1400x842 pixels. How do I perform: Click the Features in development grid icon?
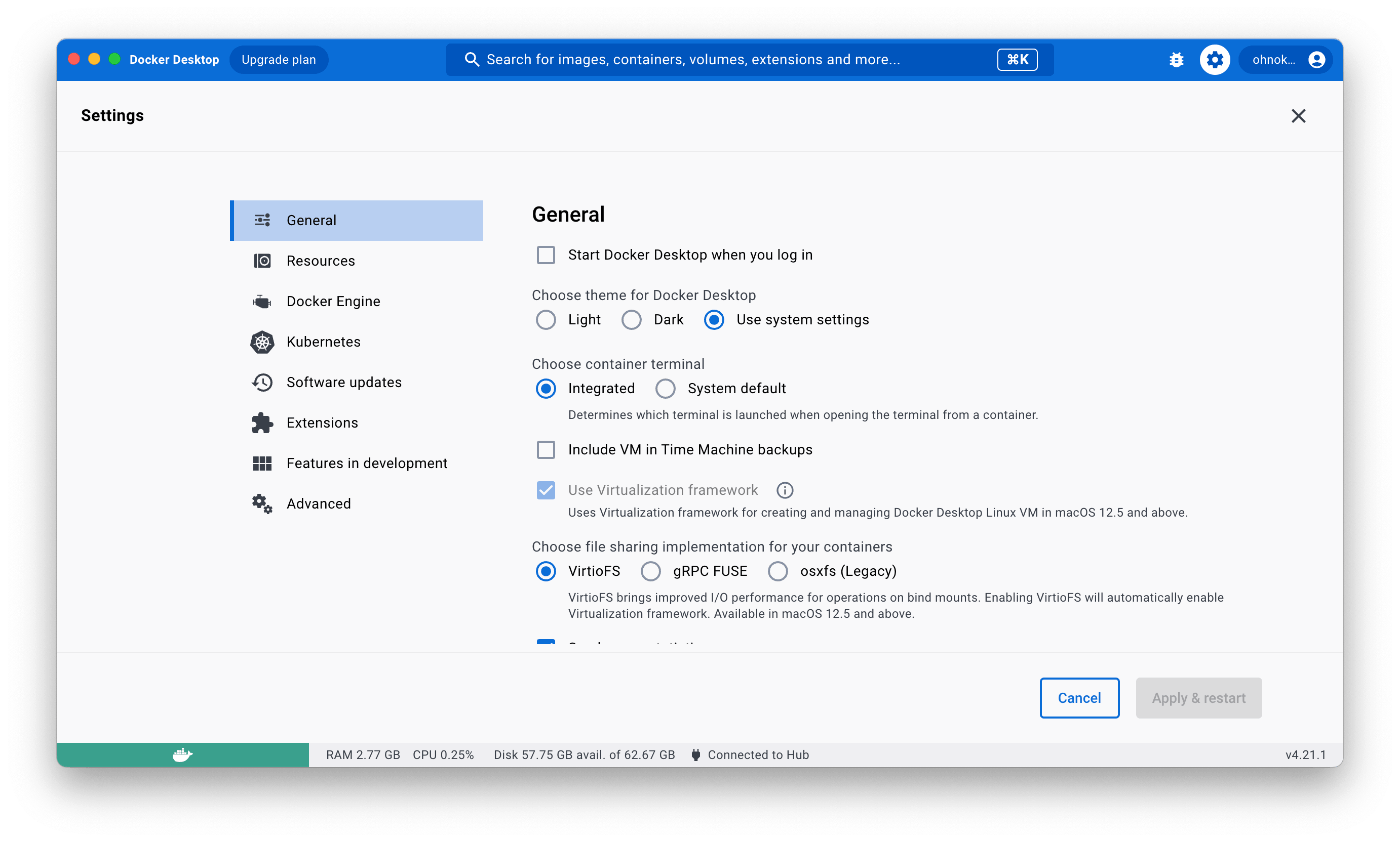(262, 463)
